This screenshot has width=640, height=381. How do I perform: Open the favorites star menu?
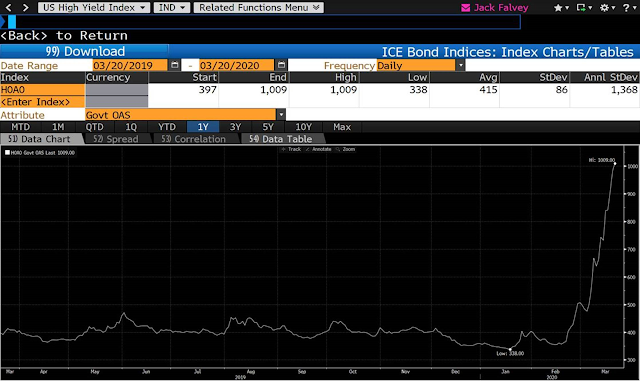561,8
